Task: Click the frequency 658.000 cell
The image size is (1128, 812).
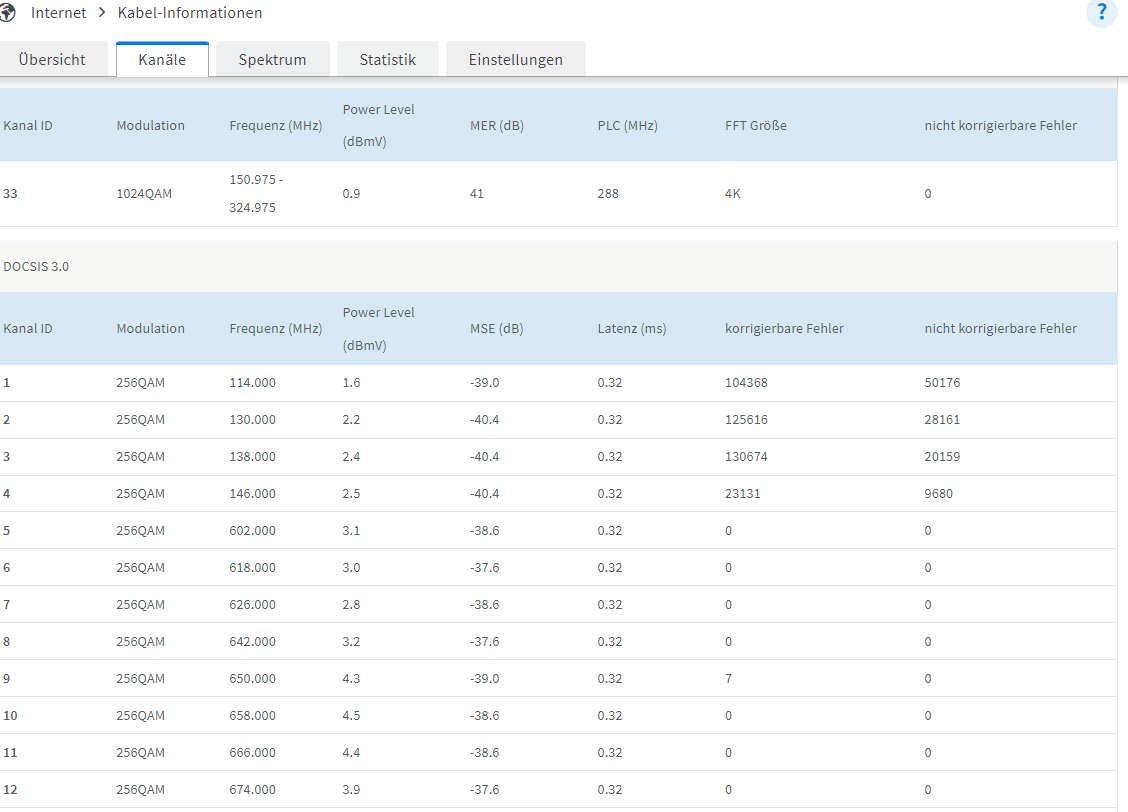Action: click(253, 716)
